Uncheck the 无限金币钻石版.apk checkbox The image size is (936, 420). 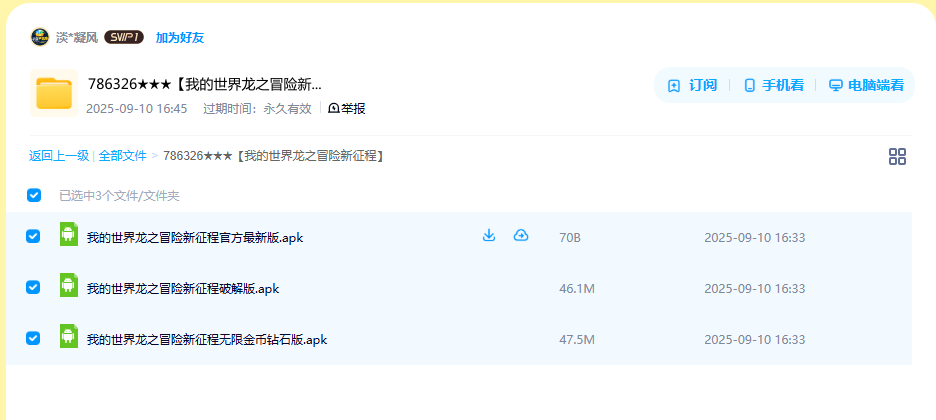point(33,338)
